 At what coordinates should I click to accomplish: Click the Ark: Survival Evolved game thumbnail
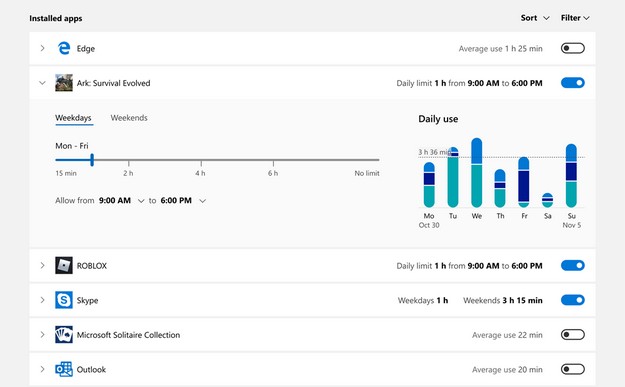coord(64,83)
